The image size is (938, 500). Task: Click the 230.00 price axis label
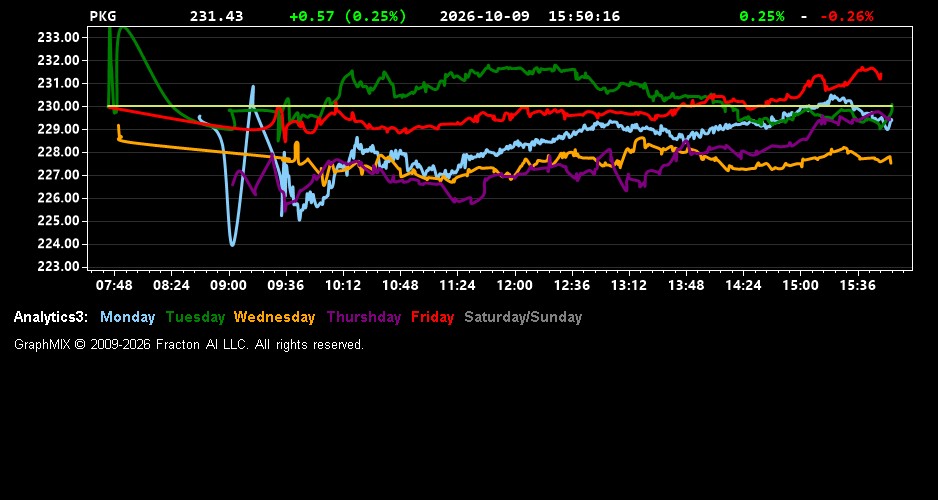pyautogui.click(x=59, y=106)
